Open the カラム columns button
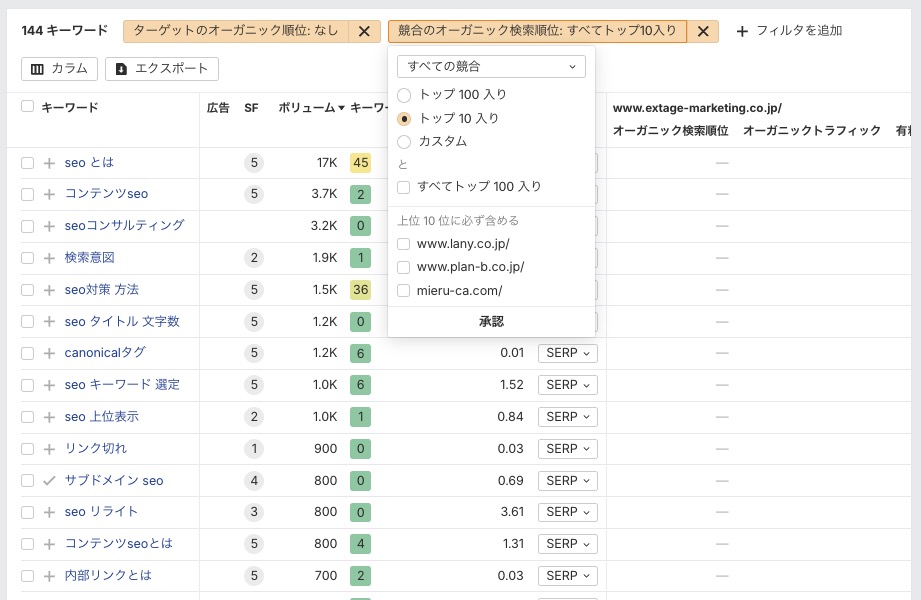This screenshot has height=600, width=921. click(59, 69)
